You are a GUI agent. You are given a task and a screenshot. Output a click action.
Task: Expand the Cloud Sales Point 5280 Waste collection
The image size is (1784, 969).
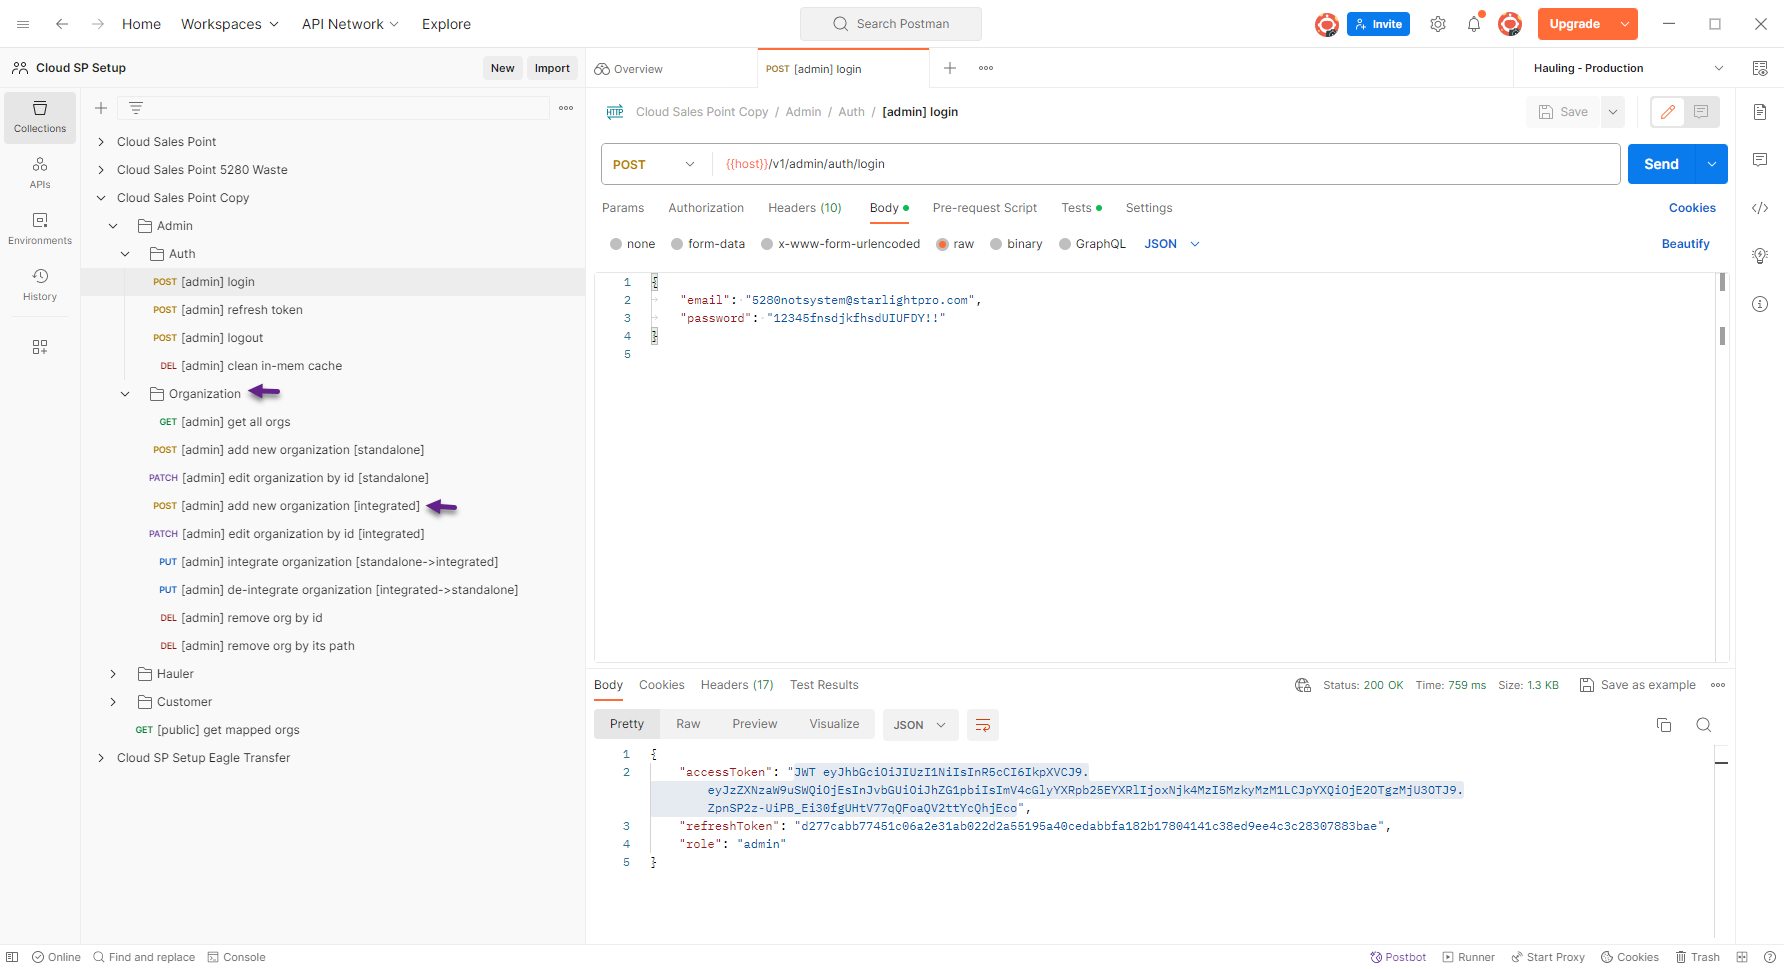tap(101, 170)
